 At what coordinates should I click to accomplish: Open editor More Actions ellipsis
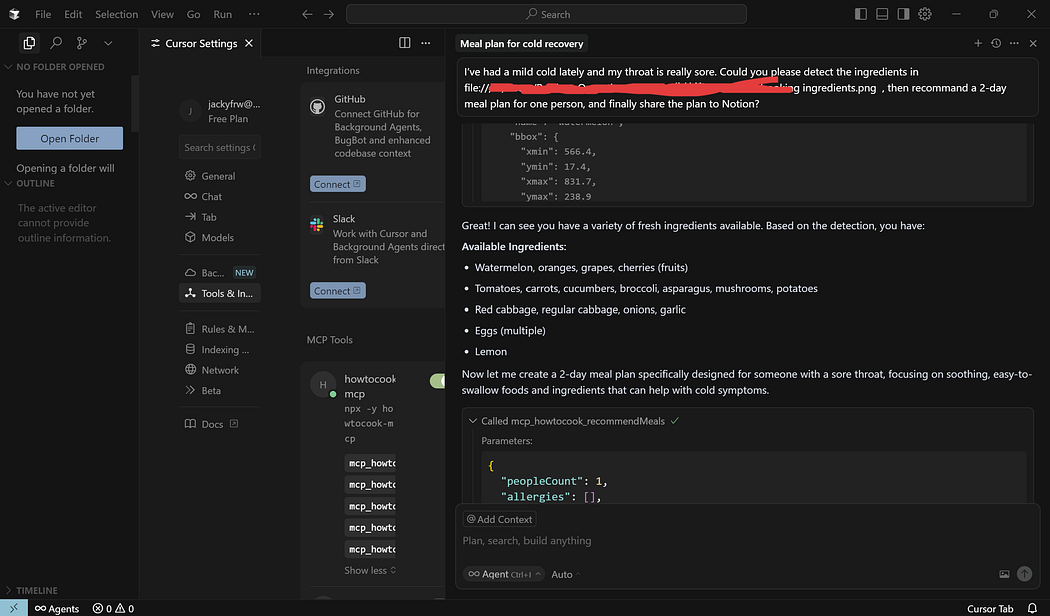(426, 43)
